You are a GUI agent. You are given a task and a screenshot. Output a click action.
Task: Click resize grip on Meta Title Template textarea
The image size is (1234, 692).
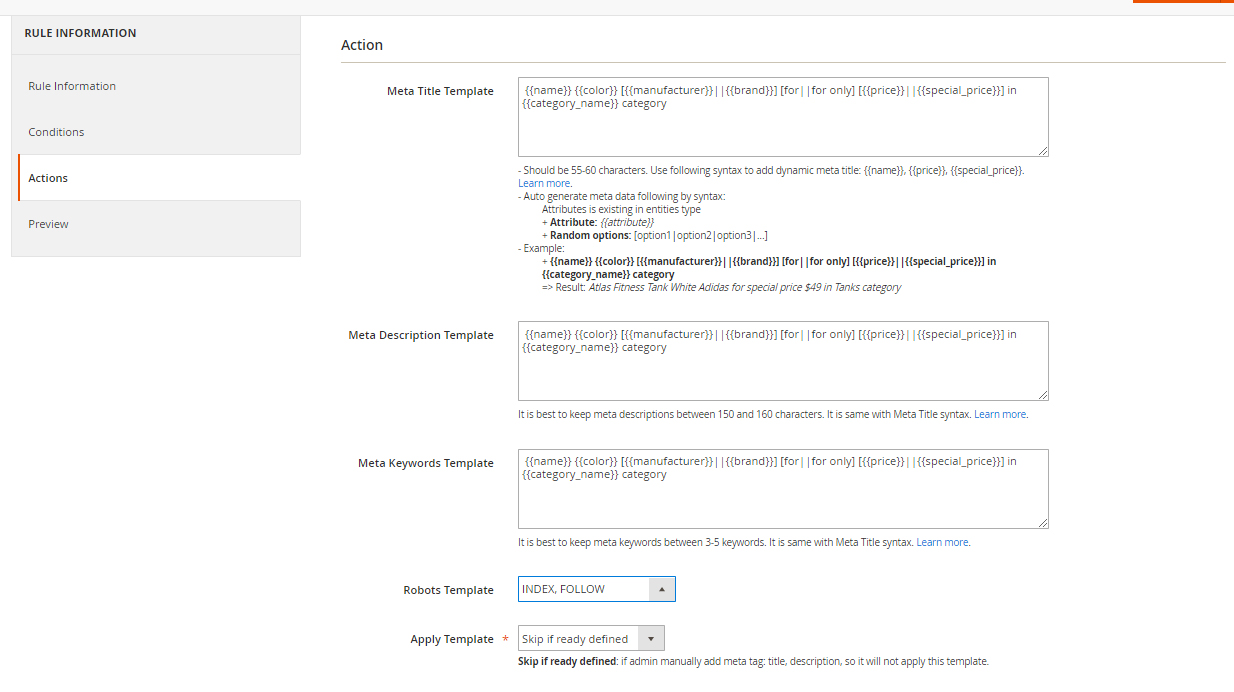click(x=1043, y=152)
